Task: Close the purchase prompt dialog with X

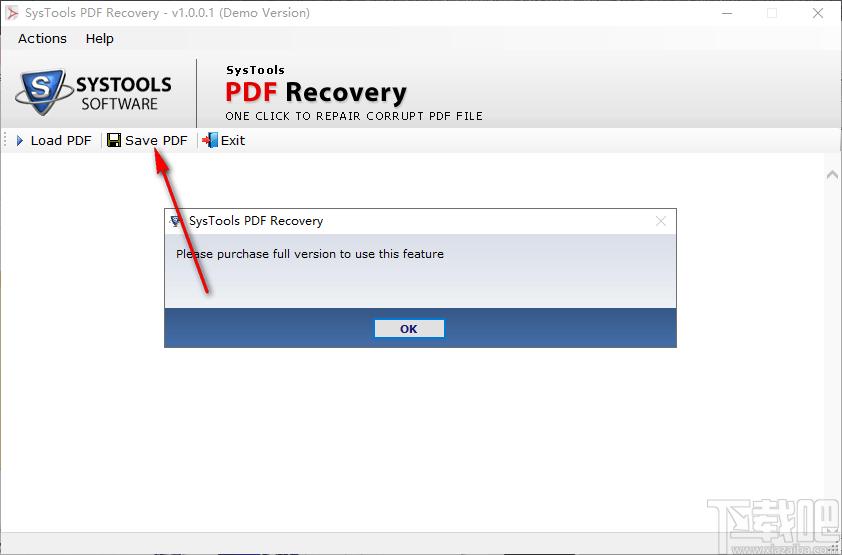Action: 660,221
